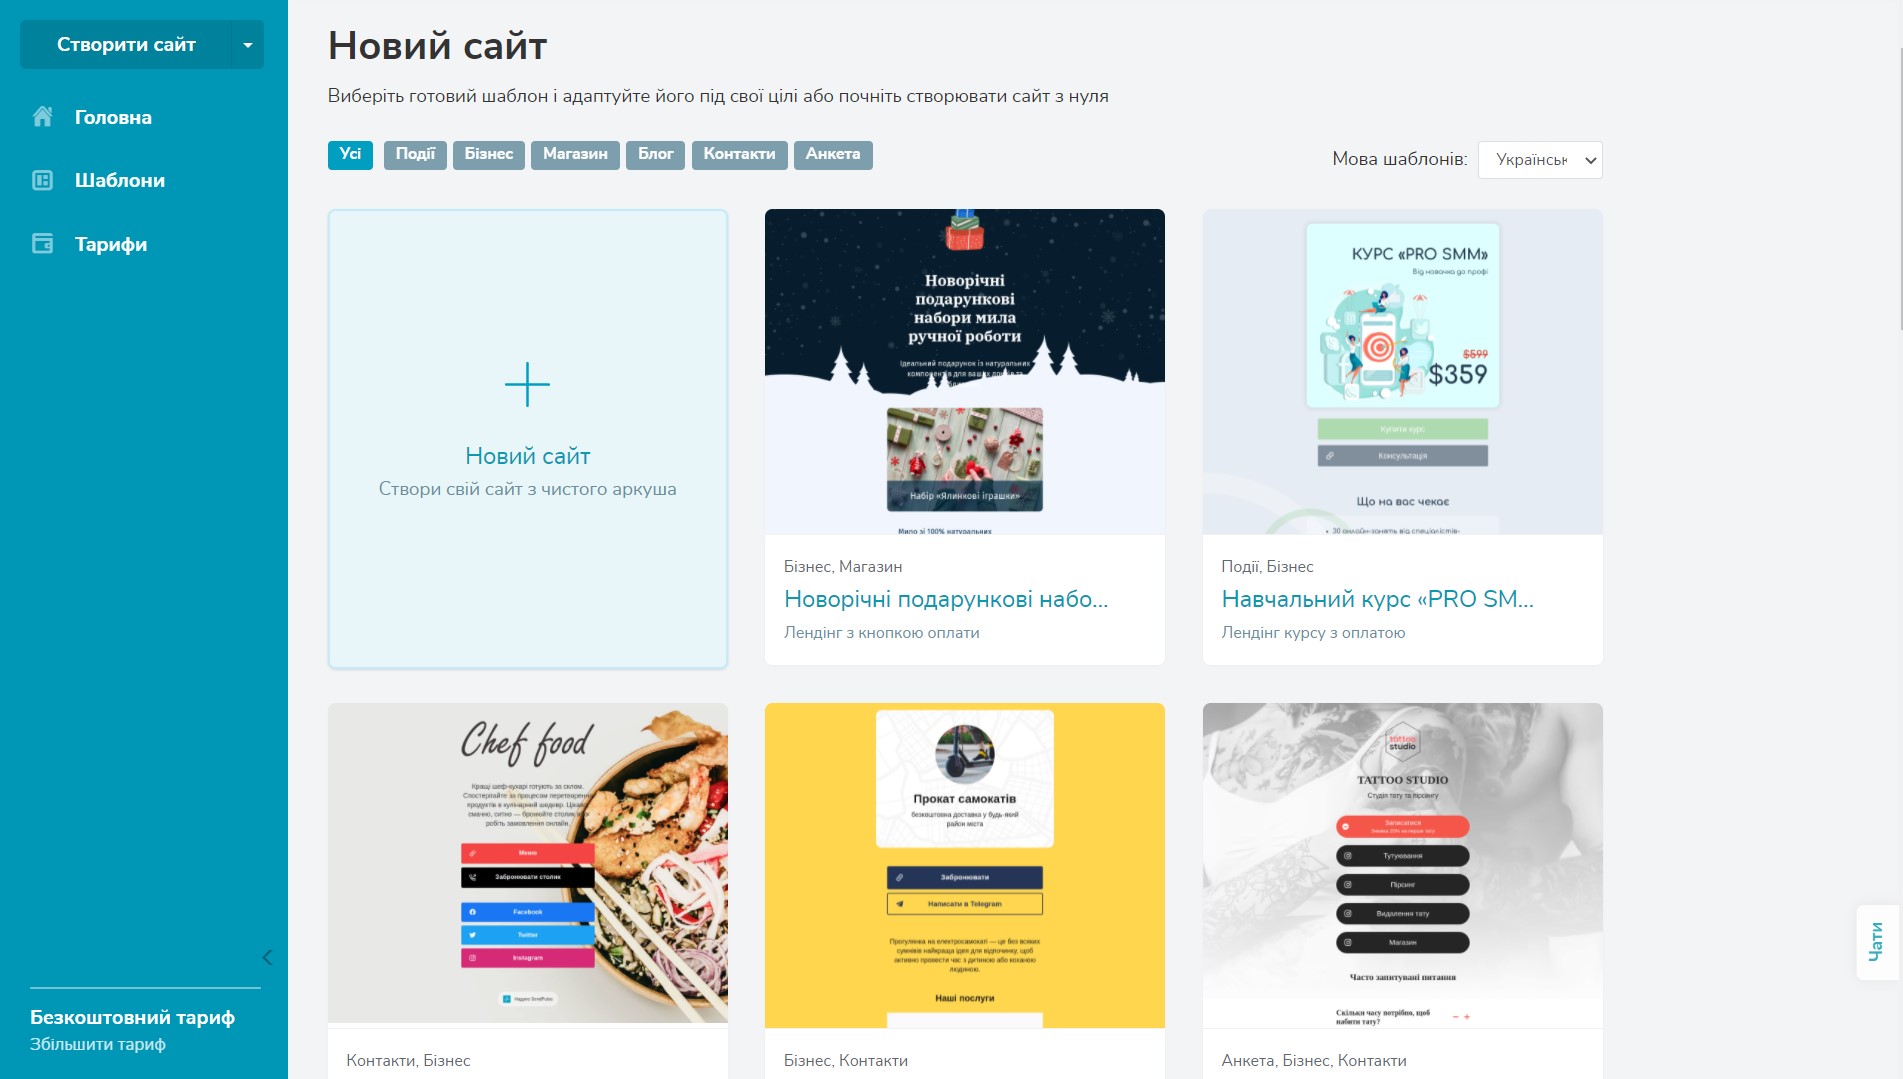
Task: Click the Створити сайт button
Action: (126, 45)
